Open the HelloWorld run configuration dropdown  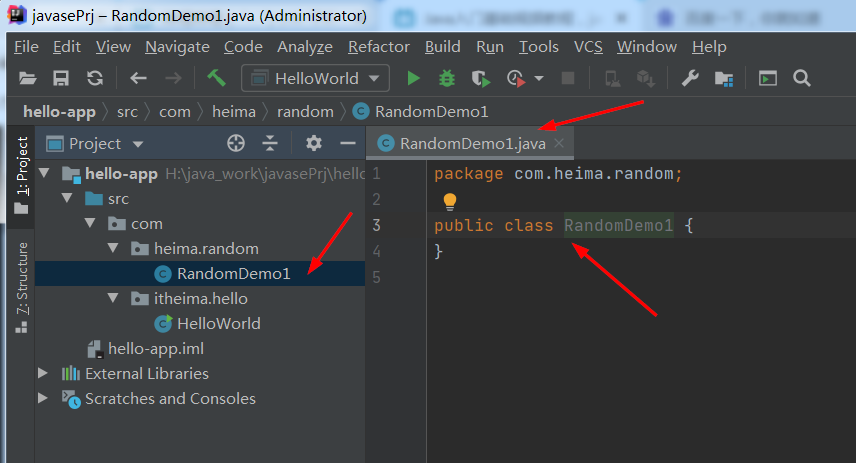coord(316,78)
